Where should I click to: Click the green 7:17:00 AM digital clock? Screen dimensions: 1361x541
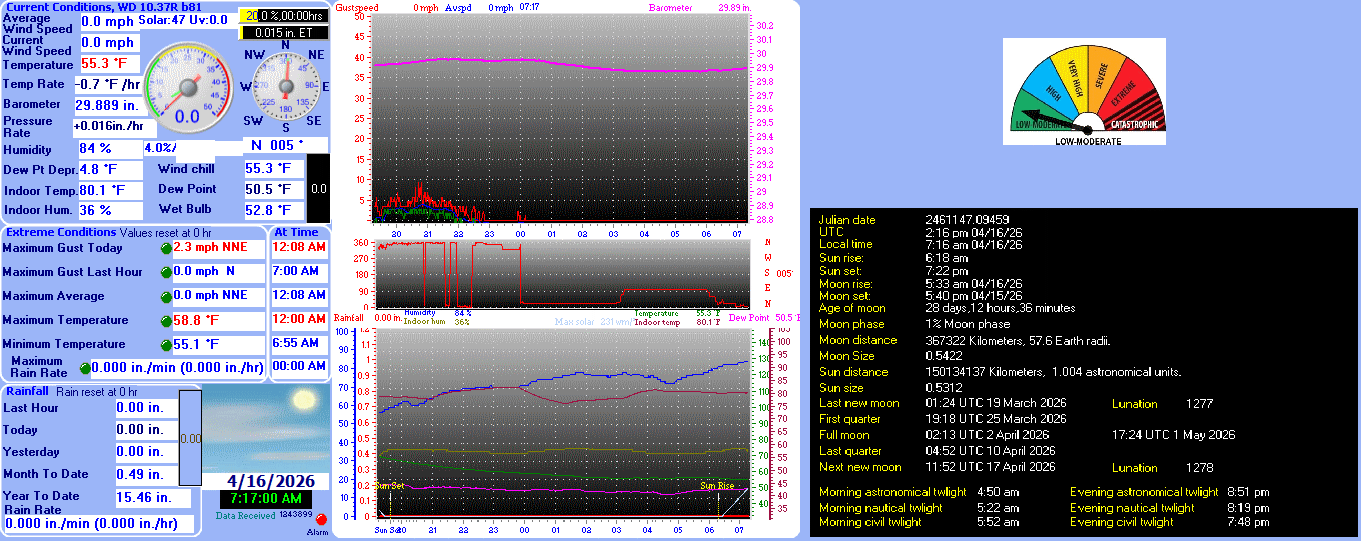(x=265, y=498)
